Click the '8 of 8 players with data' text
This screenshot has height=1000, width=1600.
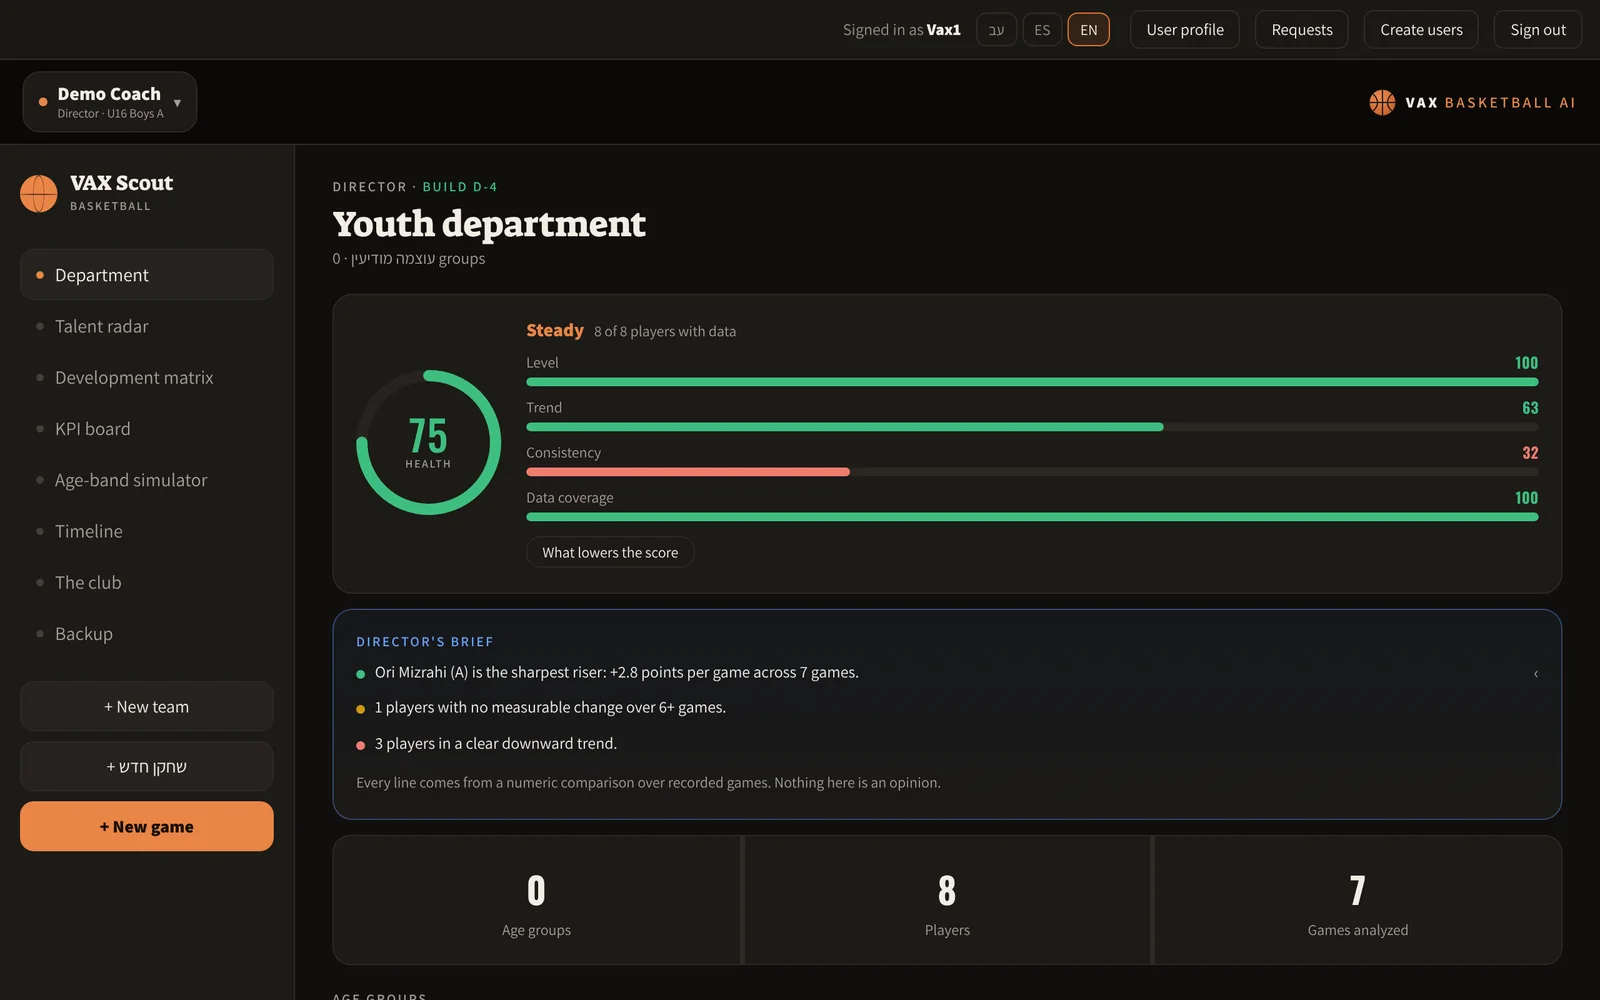pyautogui.click(x=665, y=332)
